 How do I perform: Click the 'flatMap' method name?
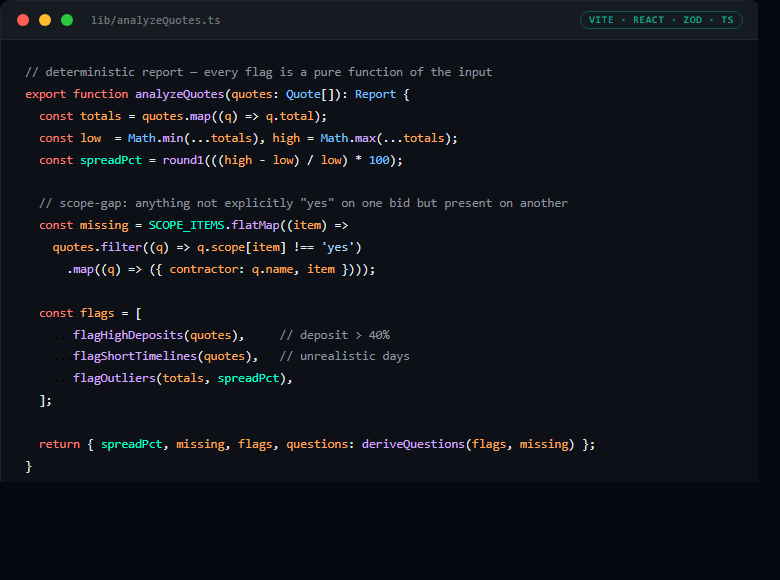[255, 225]
